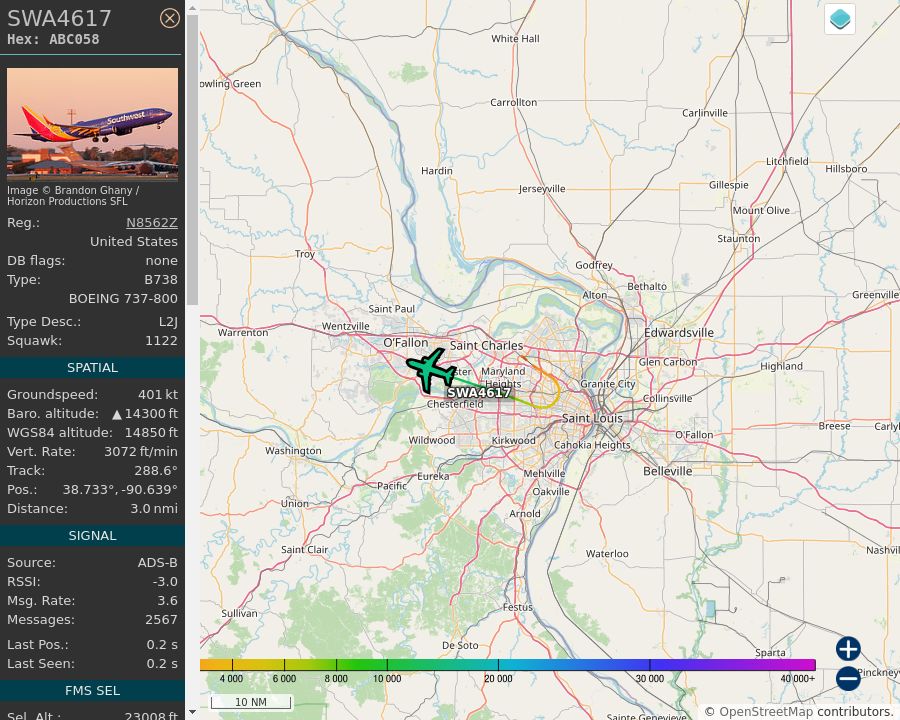900x720 pixels.
Task: Enlarge the Southwest aircraft photo
Action: pyautogui.click(x=92, y=124)
